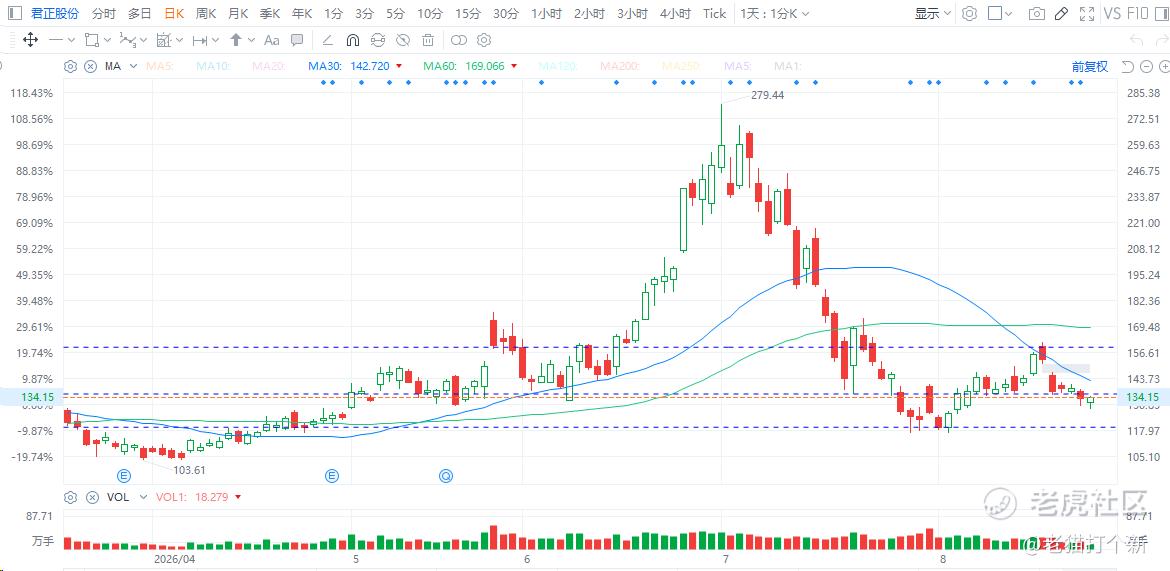Open the F10 company info button
This screenshot has height=571, width=1170.
click(x=1139, y=13)
